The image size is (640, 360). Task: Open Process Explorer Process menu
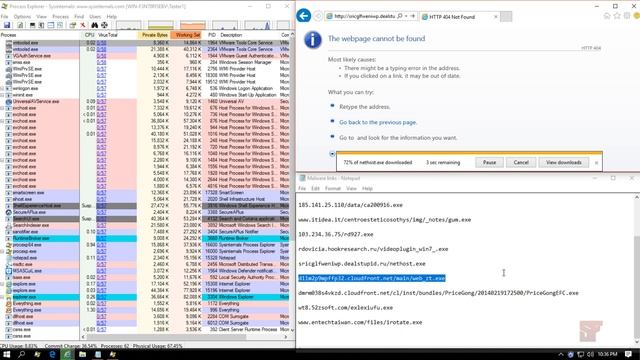point(60,17)
